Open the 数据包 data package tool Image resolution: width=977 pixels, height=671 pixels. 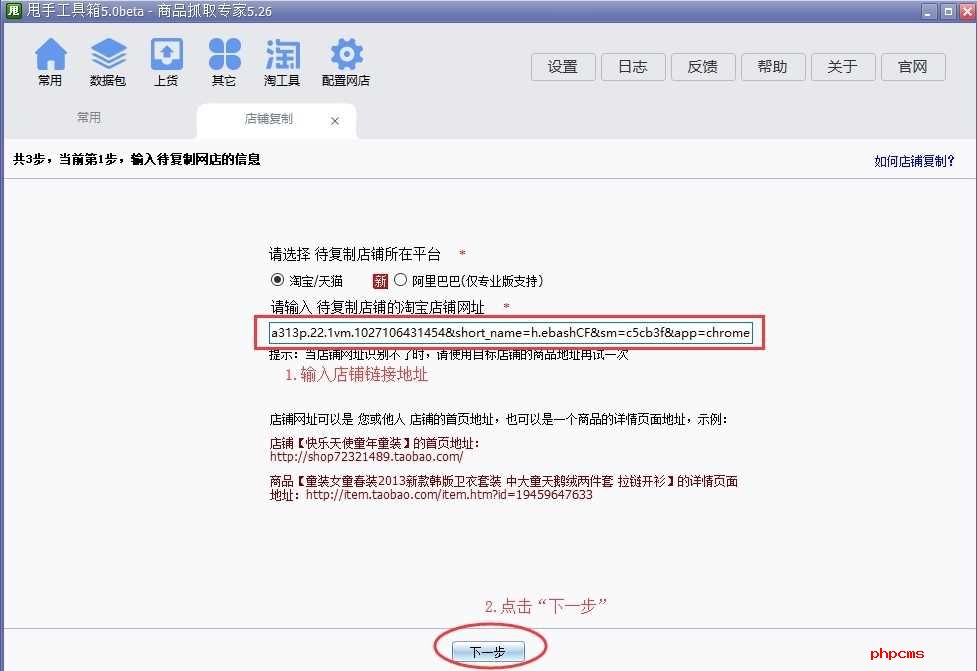pos(108,62)
